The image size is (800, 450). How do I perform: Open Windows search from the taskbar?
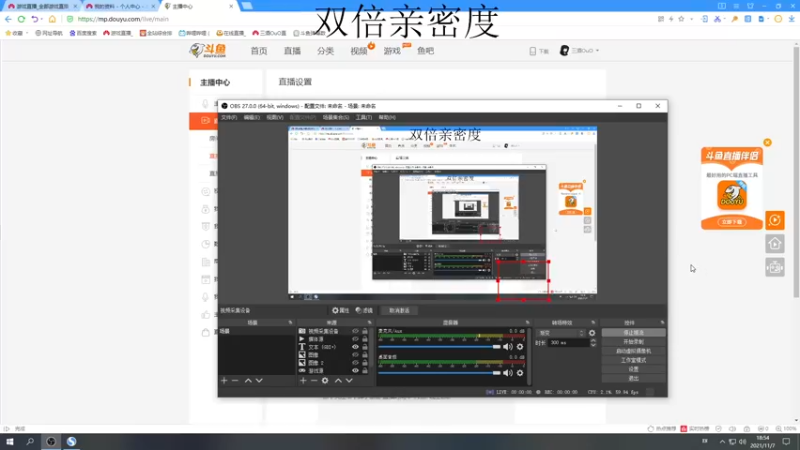30,441
